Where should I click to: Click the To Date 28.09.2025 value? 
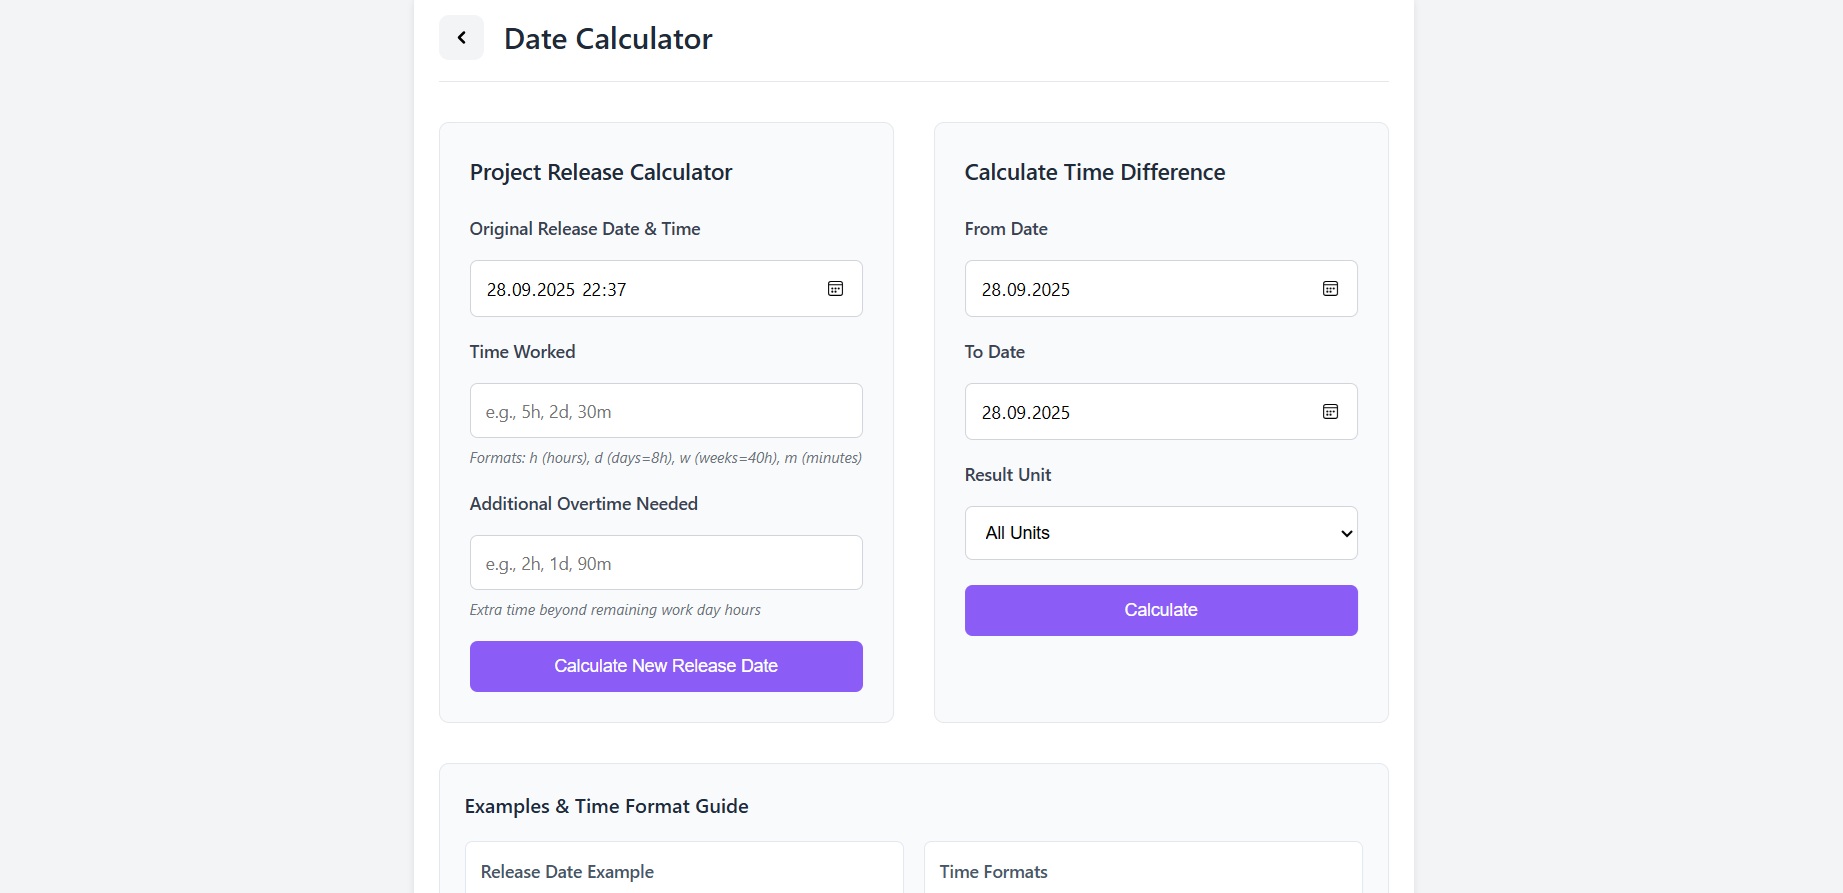(1025, 413)
